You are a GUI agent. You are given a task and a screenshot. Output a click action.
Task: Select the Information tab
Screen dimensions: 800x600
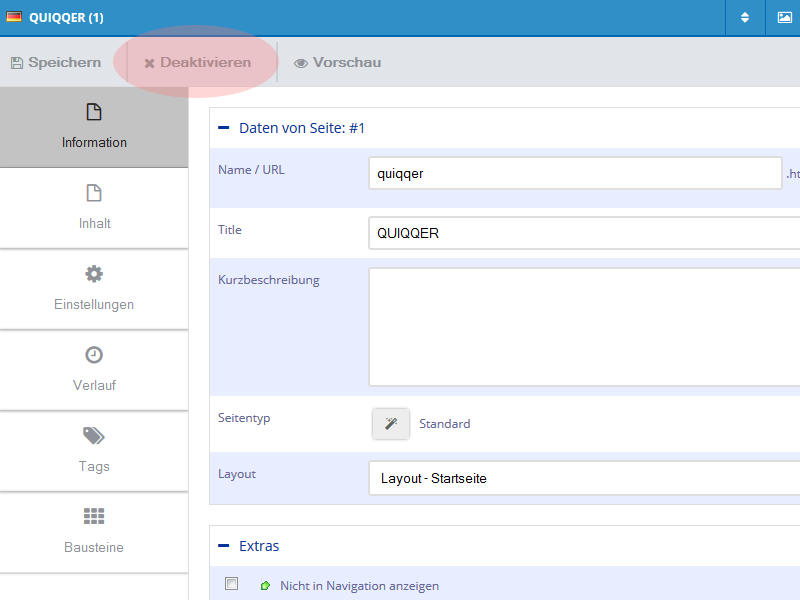(94, 127)
